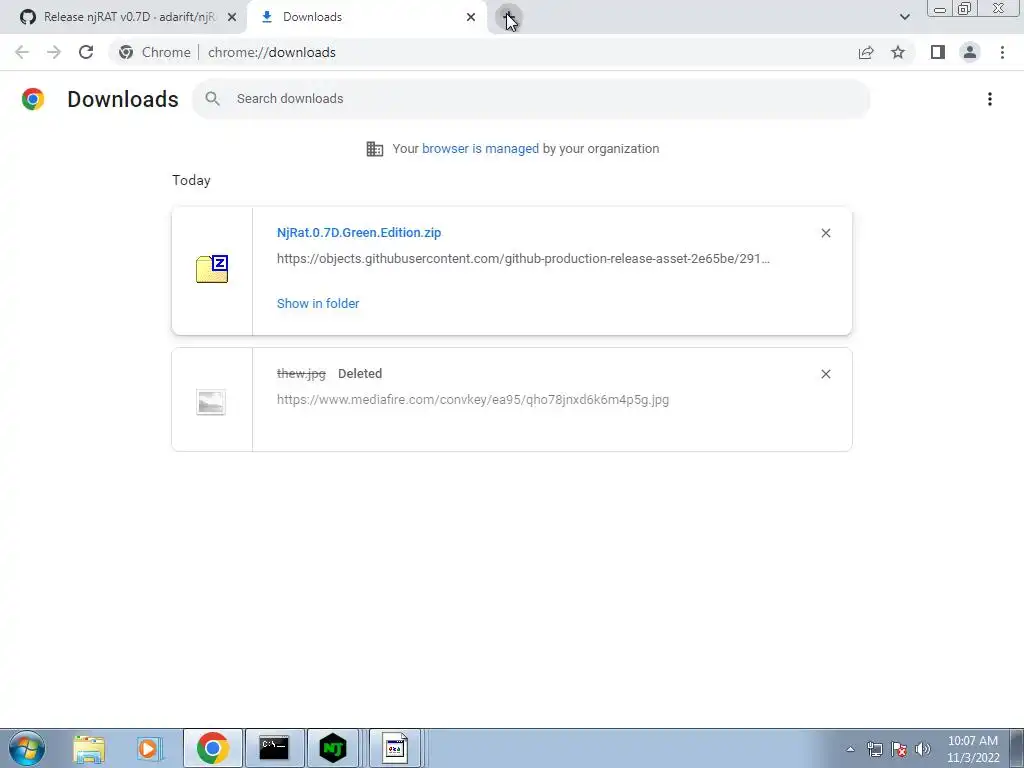Click the Search downloads field

[531, 99]
